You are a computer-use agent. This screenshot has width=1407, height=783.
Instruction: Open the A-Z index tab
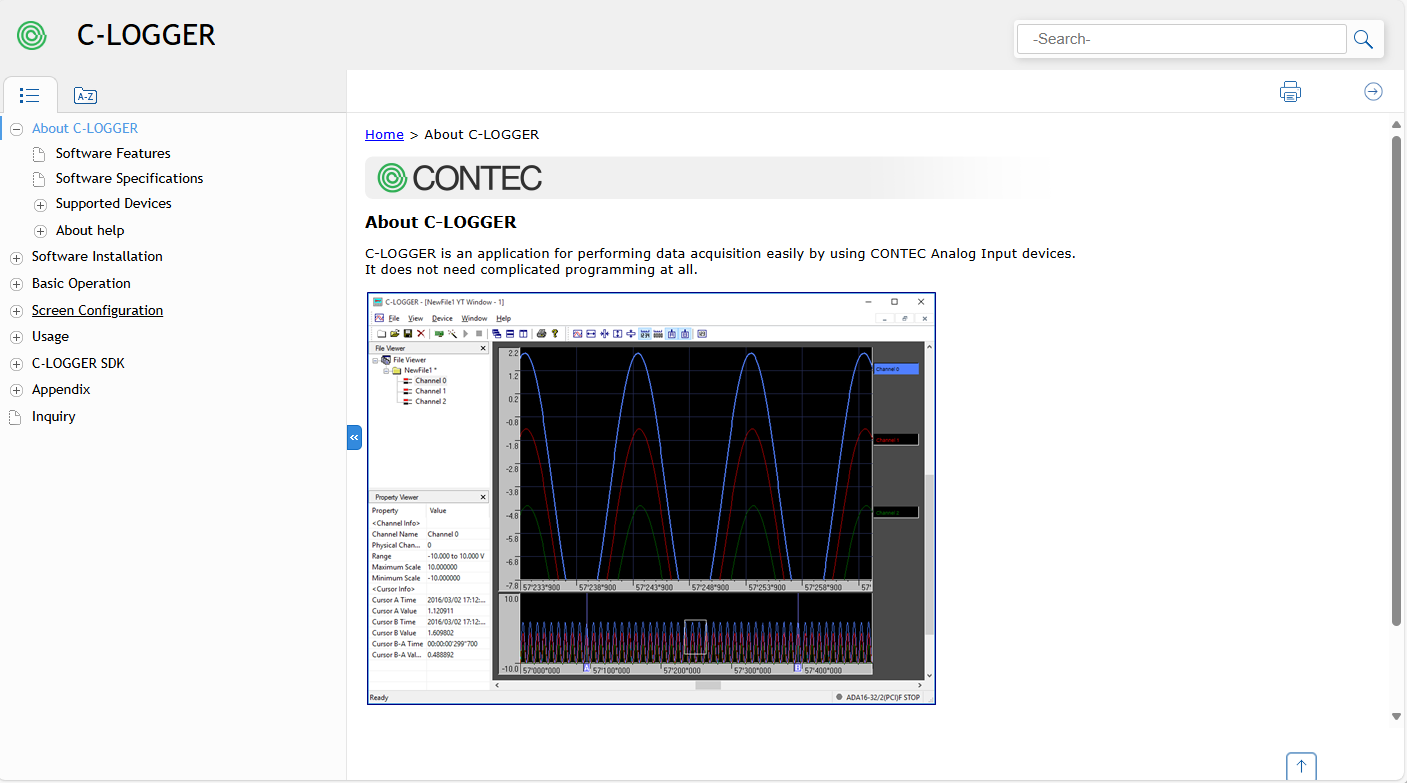click(x=85, y=96)
